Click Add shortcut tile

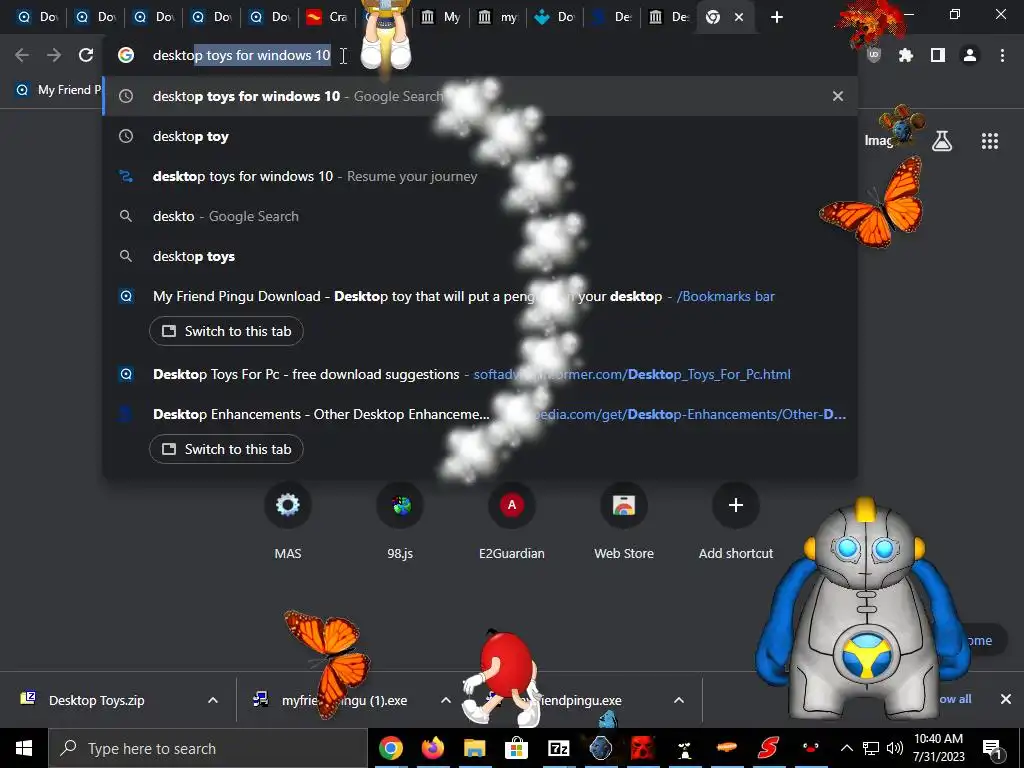point(736,521)
